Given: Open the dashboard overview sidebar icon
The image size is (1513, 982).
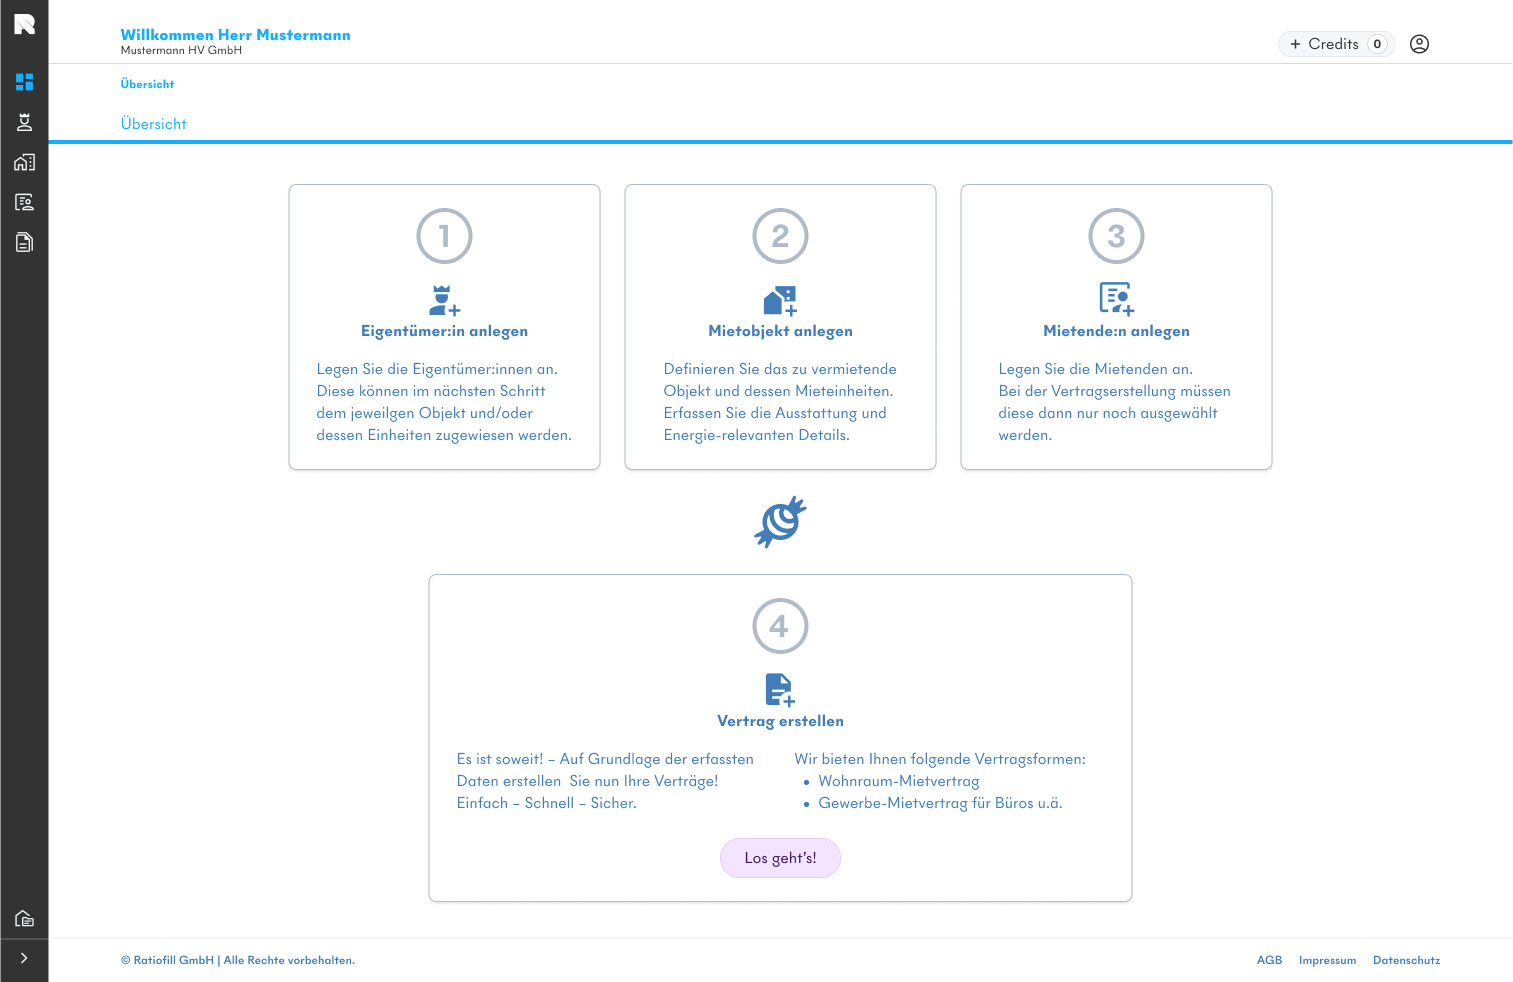Looking at the screenshot, I should coord(24,82).
